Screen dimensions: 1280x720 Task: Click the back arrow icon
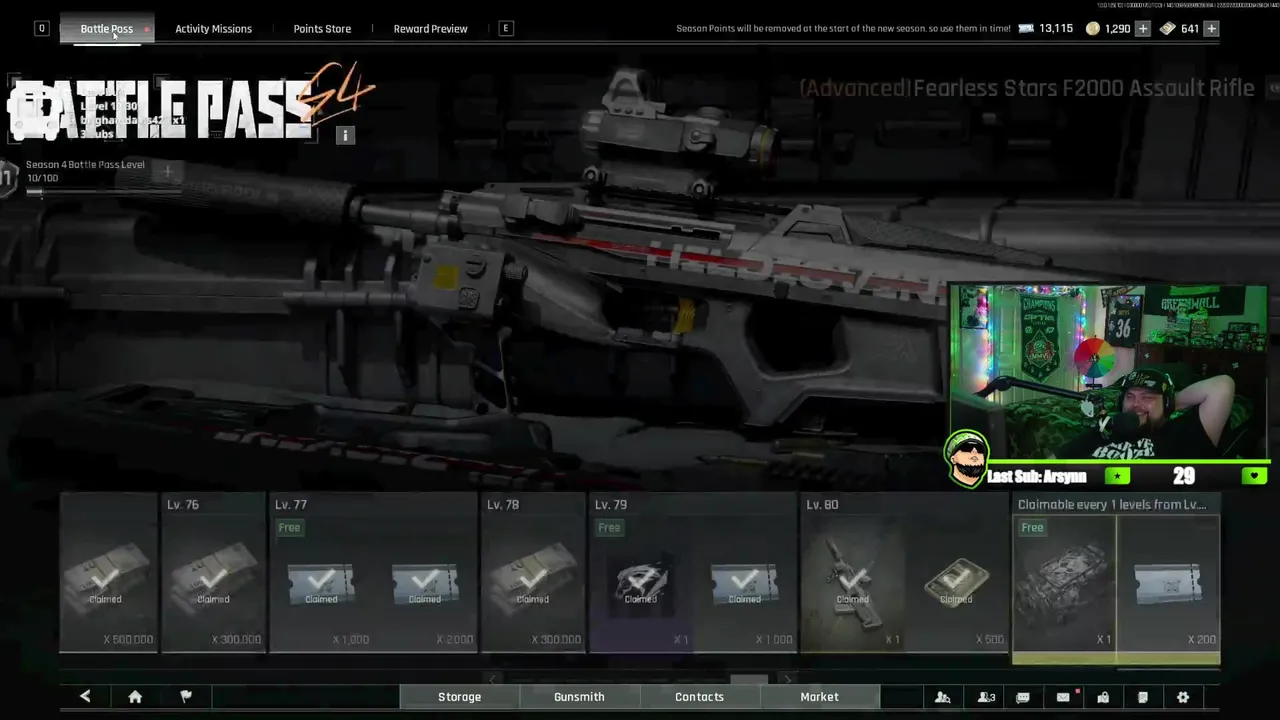(x=85, y=697)
